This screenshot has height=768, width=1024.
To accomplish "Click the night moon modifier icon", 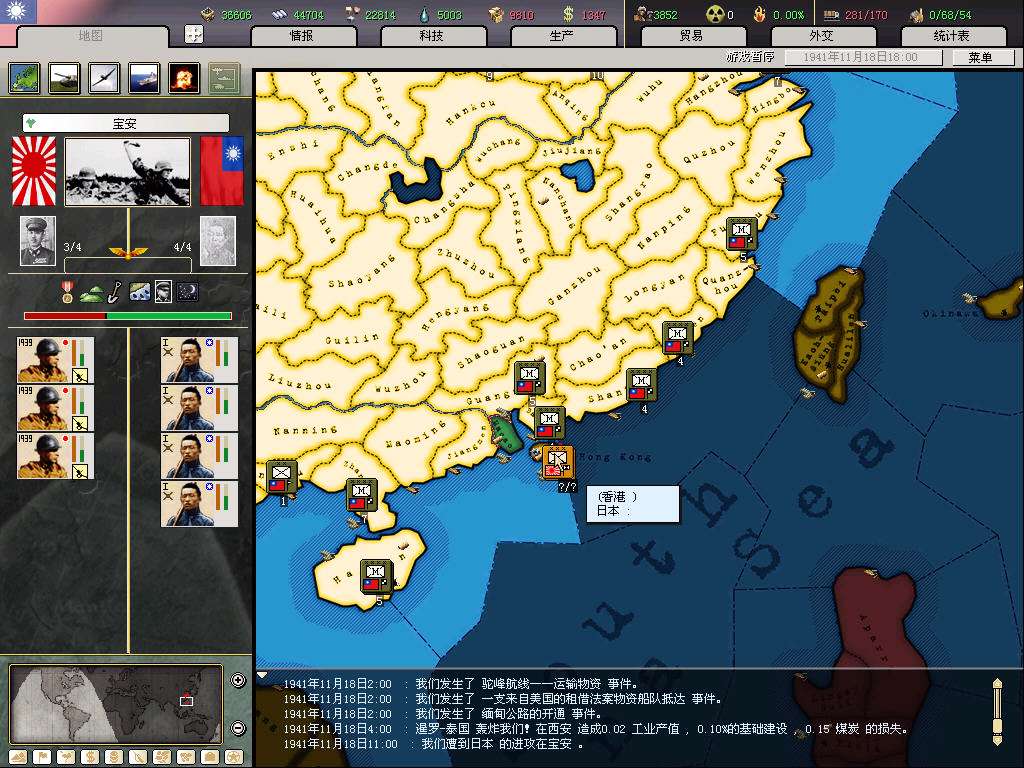I will (187, 292).
